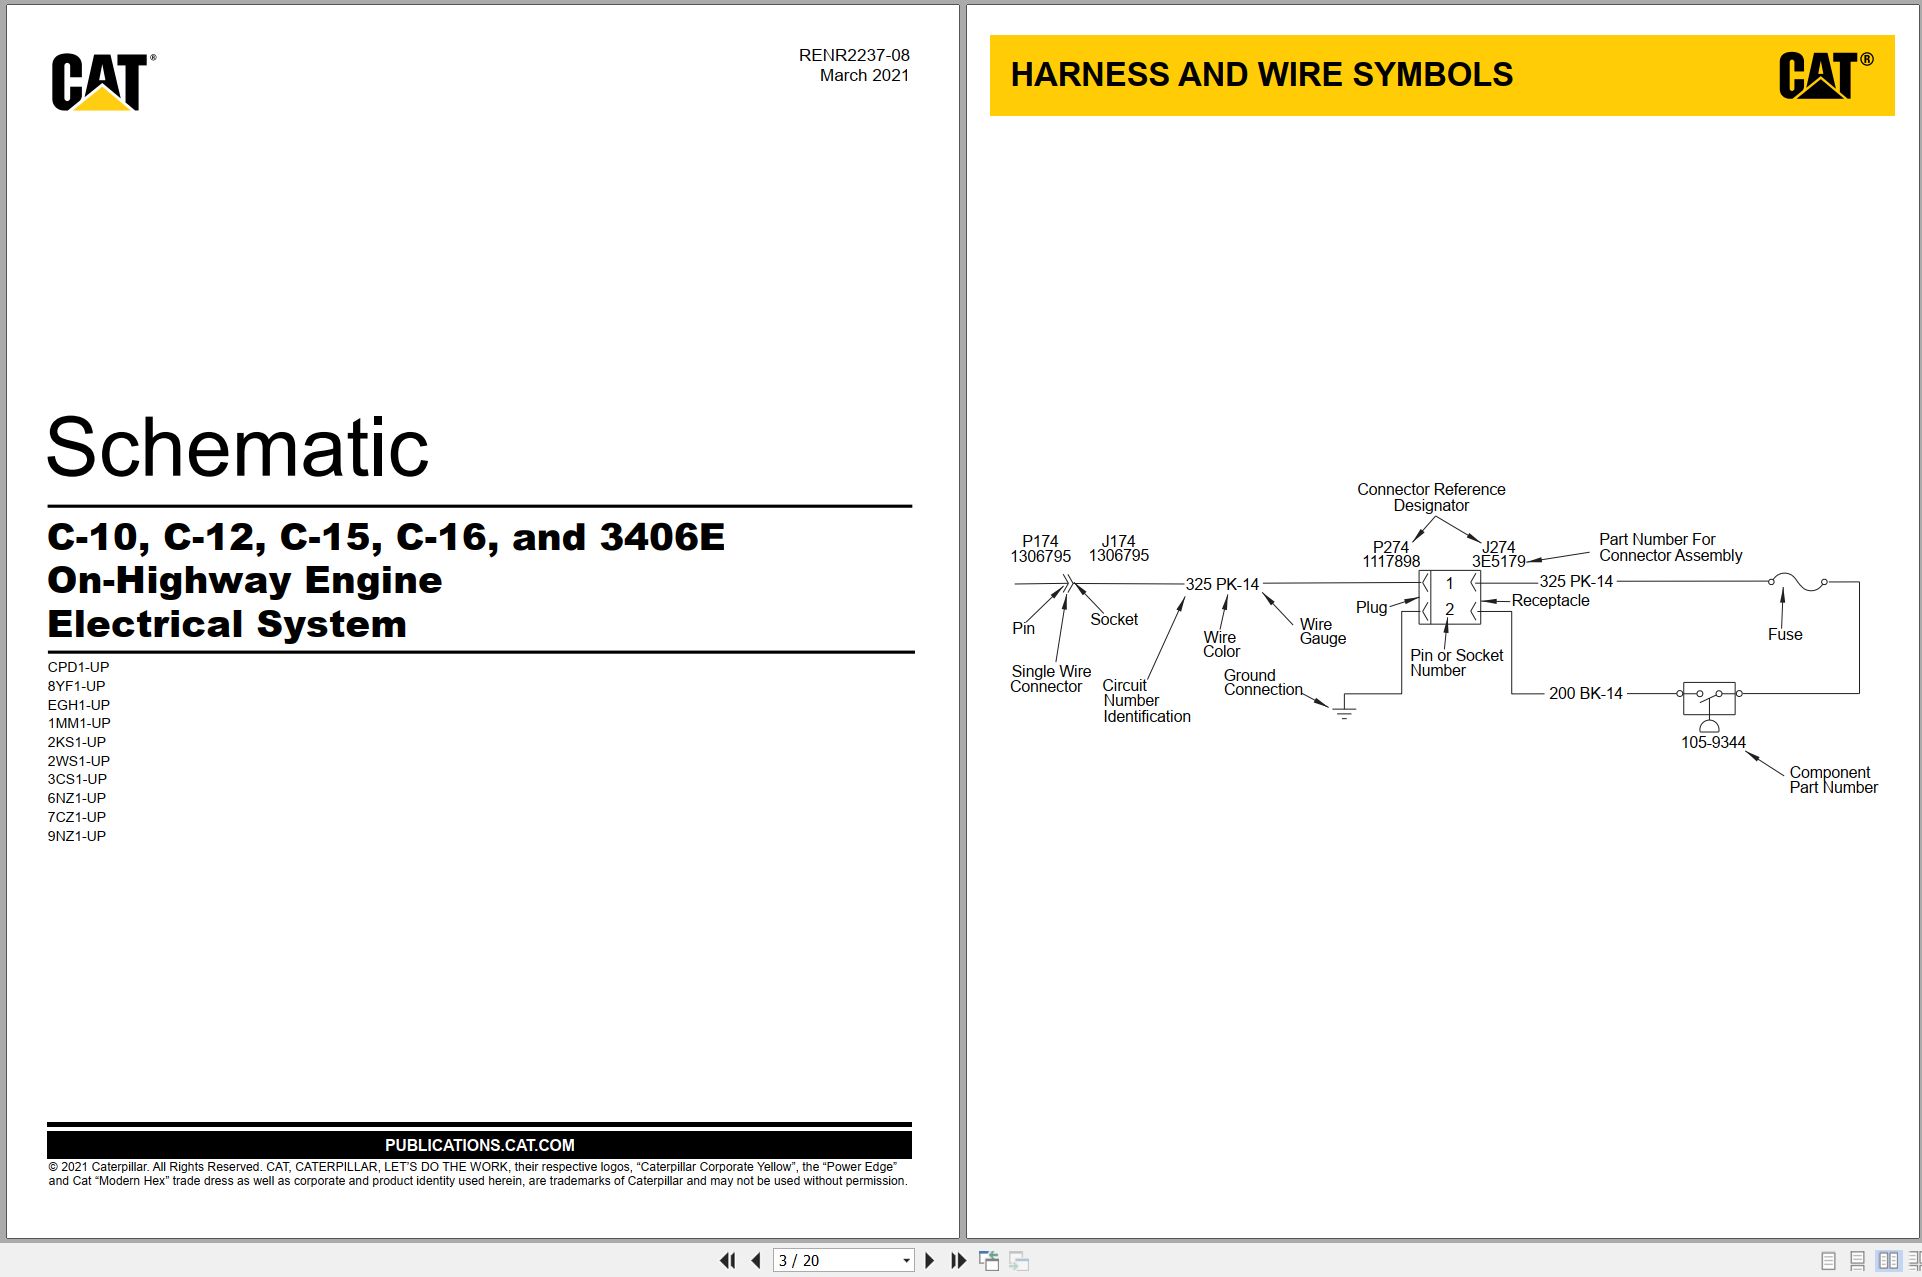
Task: Click serial prefix 8YF1-UP
Action: tap(76, 686)
